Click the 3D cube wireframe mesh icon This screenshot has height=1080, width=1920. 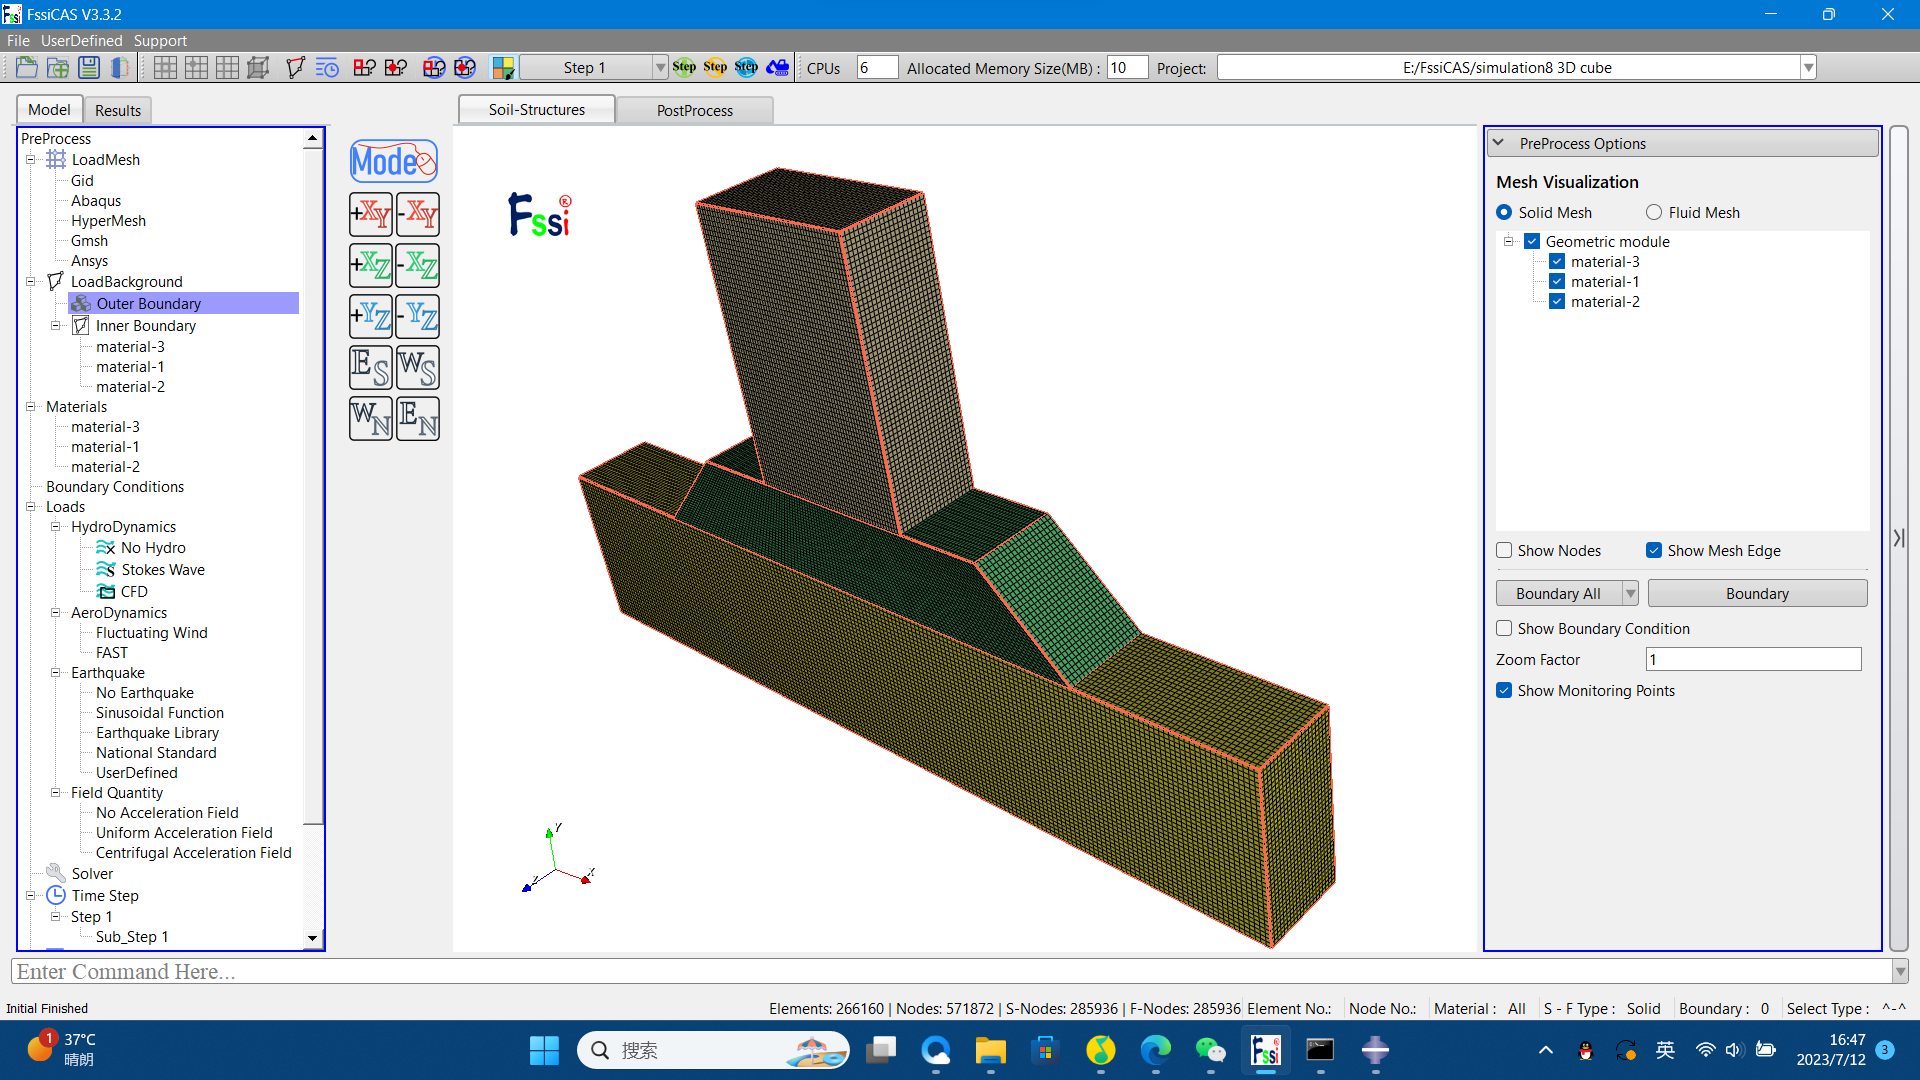258,67
